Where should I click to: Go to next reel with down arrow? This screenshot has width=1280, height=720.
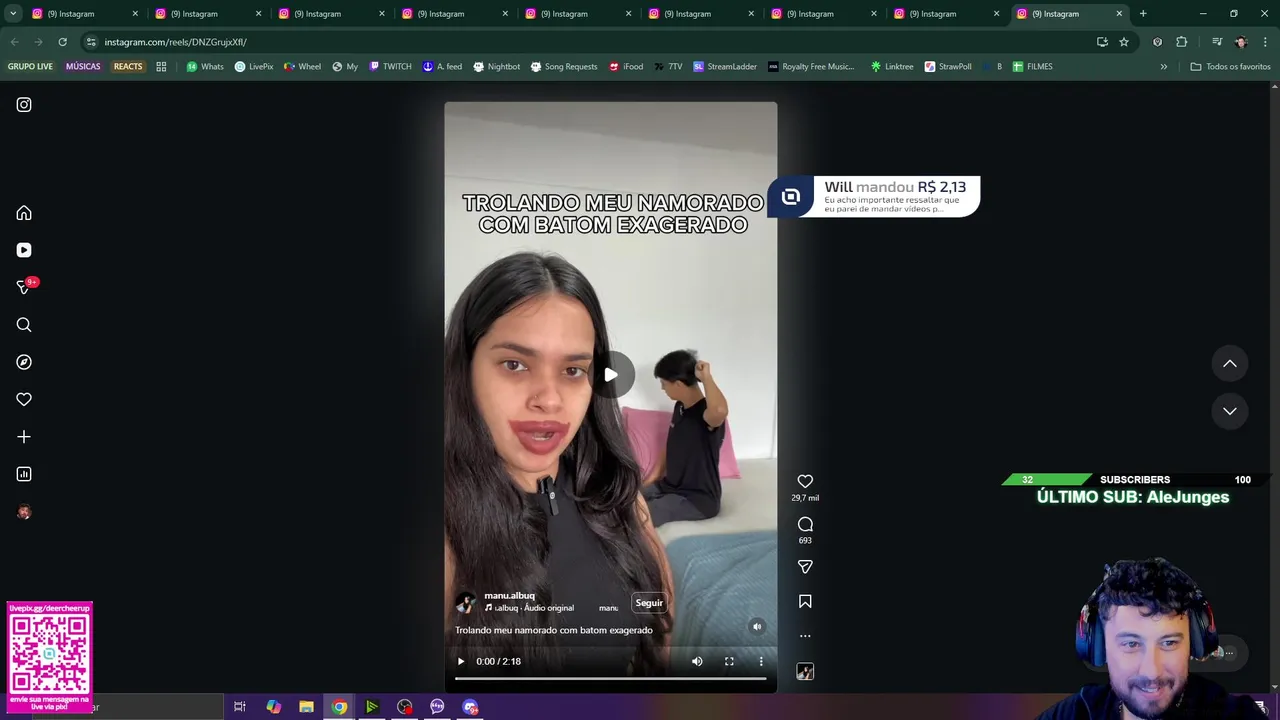1230,411
